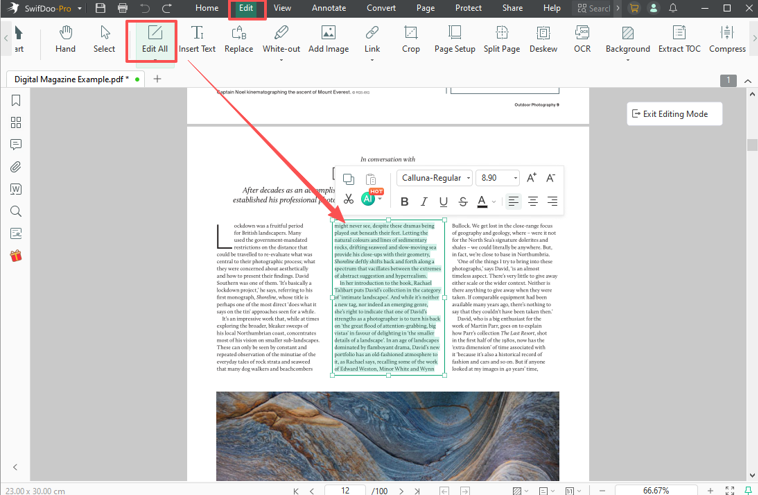
Task: Save the document with the floppy disk icon
Action: pyautogui.click(x=100, y=8)
